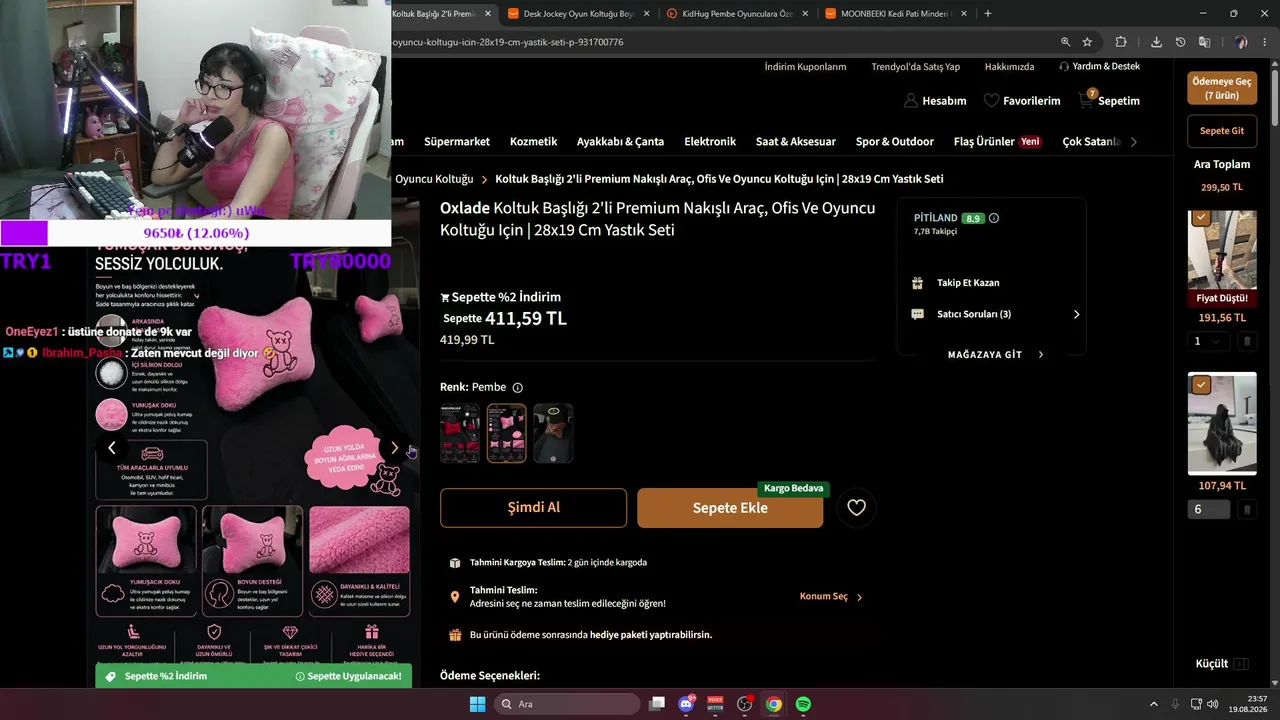Image resolution: width=1280 pixels, height=720 pixels.
Task: Open Task View on the taskbar
Action: tap(657, 704)
